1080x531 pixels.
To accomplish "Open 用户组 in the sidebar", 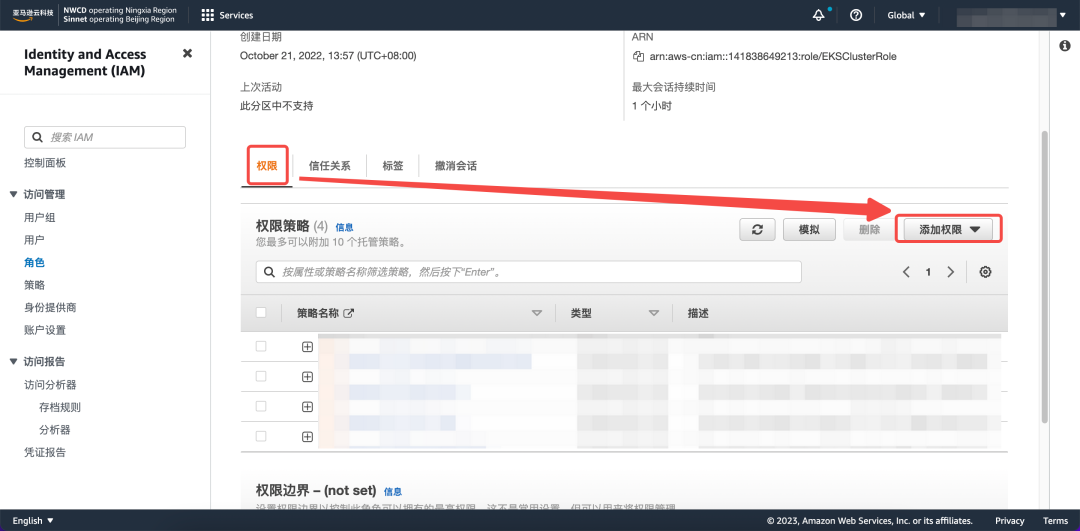I will (39, 218).
